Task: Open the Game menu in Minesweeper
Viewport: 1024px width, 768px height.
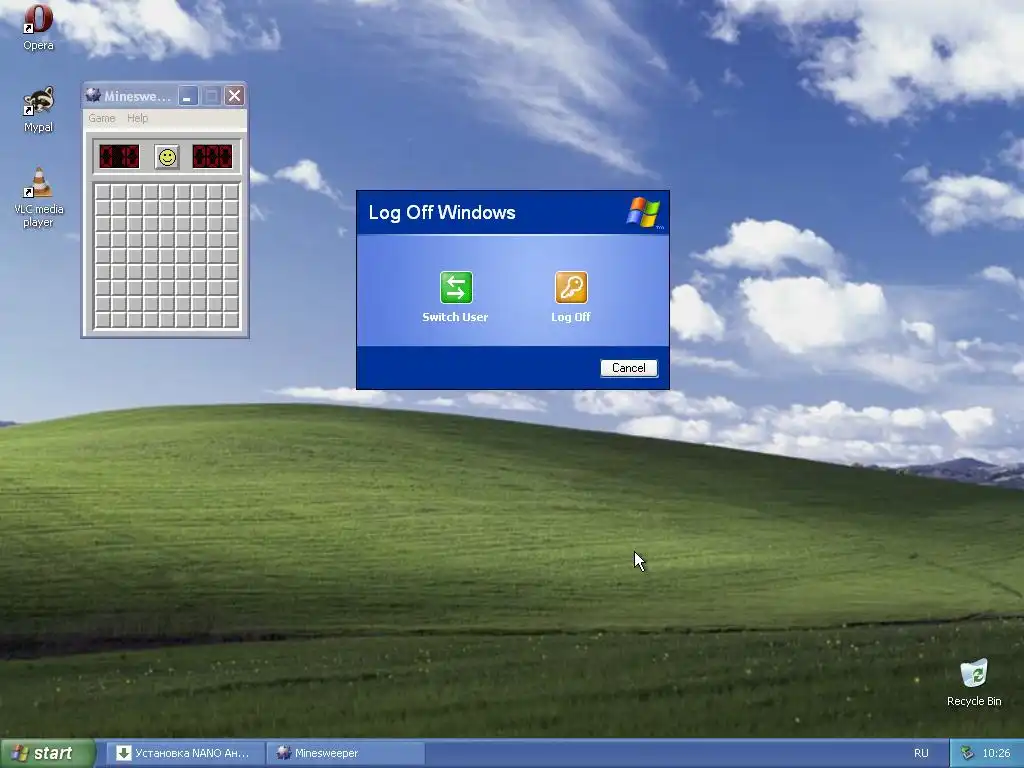Action: pos(102,118)
